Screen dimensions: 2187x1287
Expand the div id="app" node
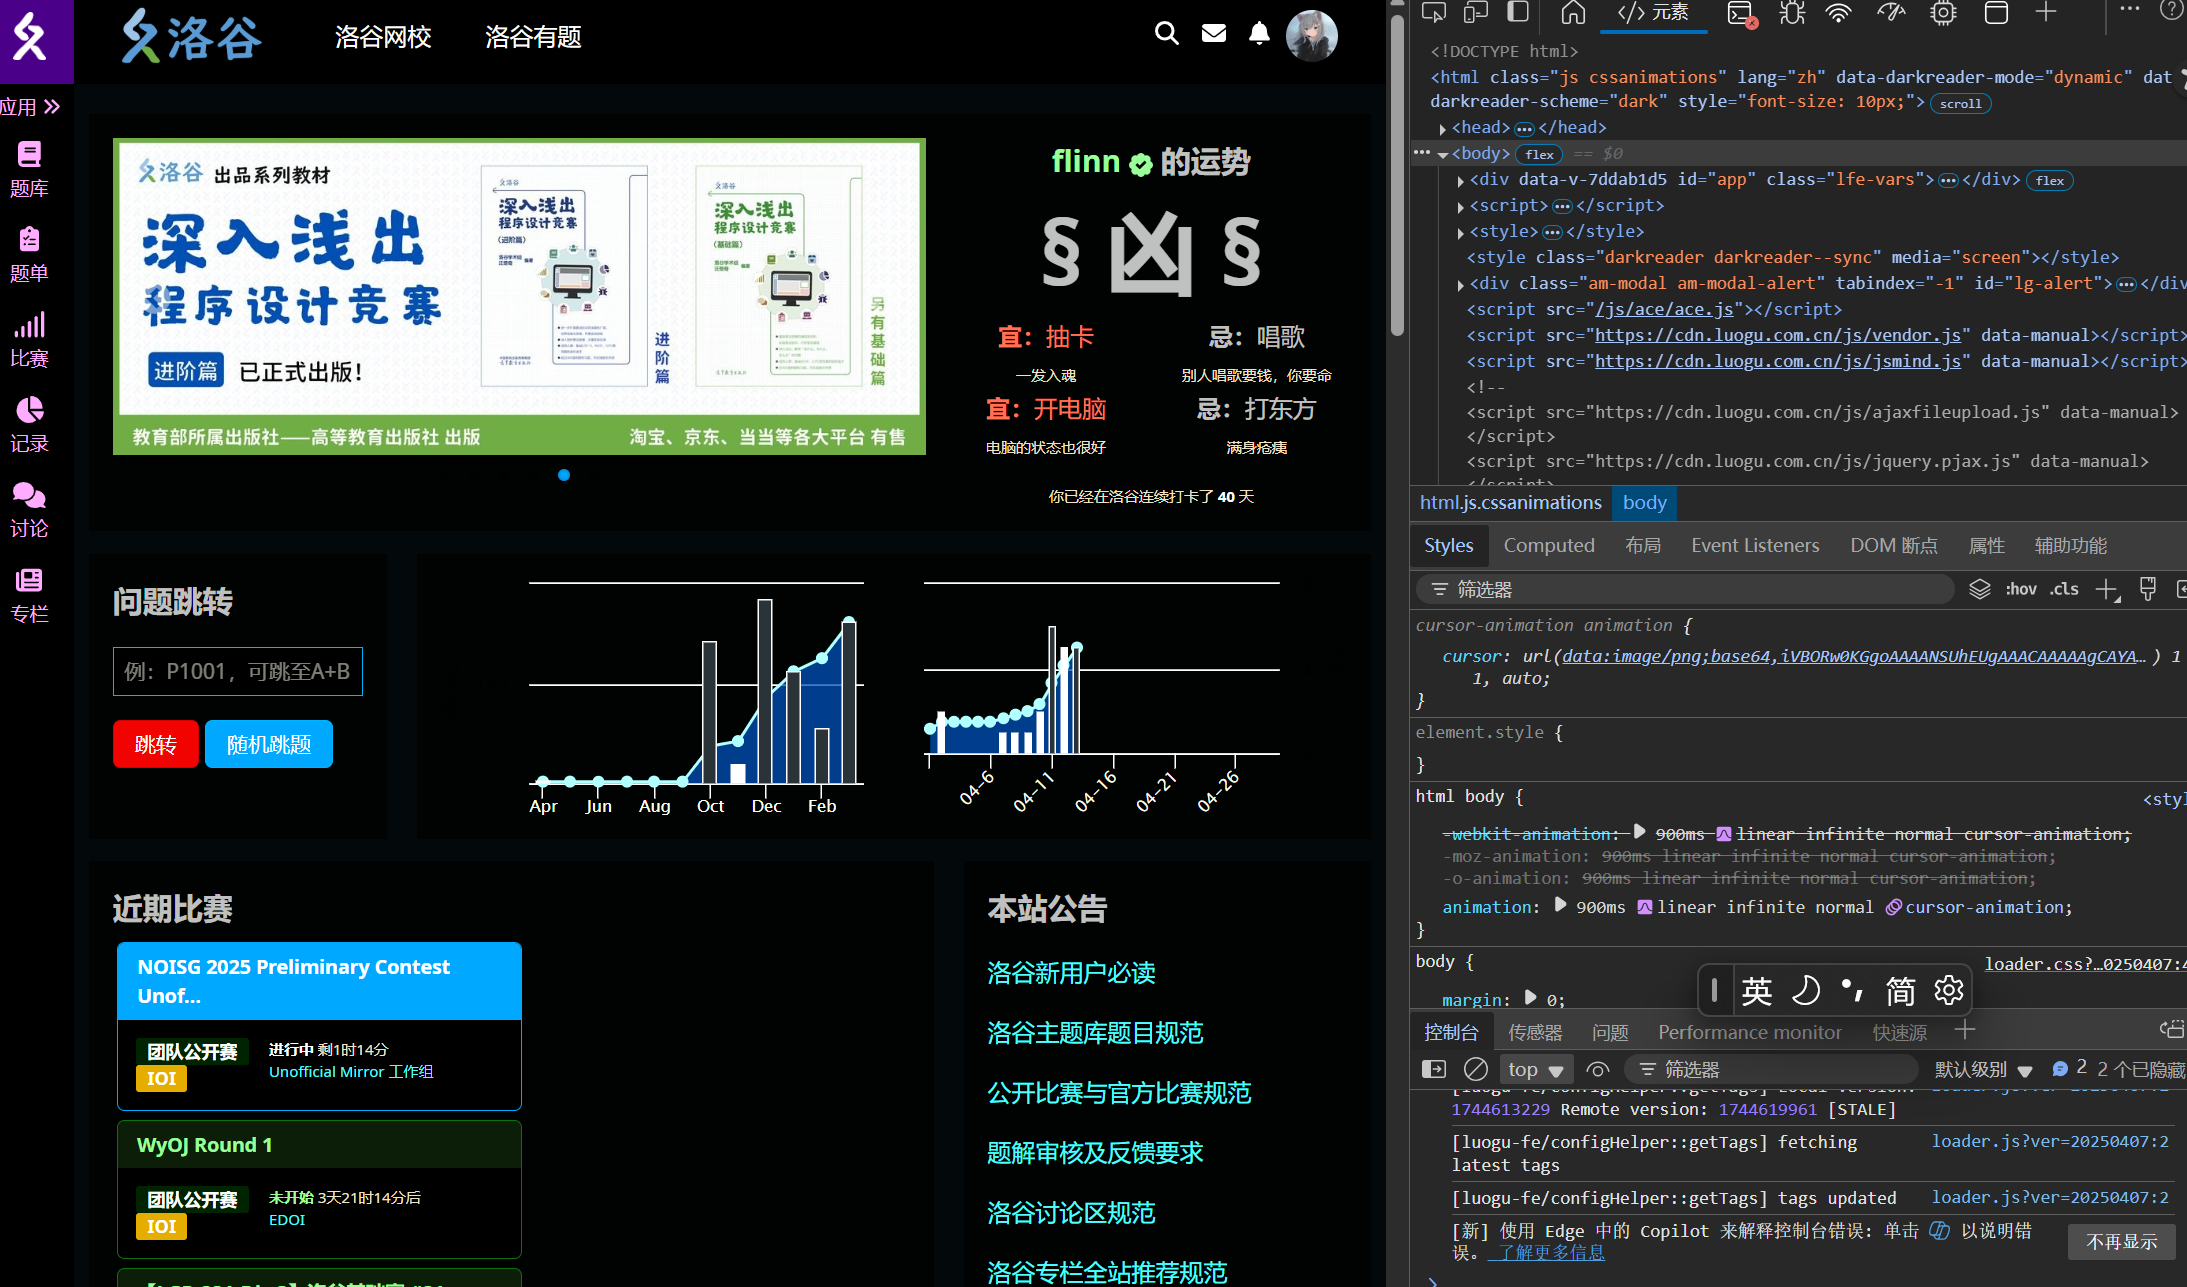click(x=1461, y=181)
